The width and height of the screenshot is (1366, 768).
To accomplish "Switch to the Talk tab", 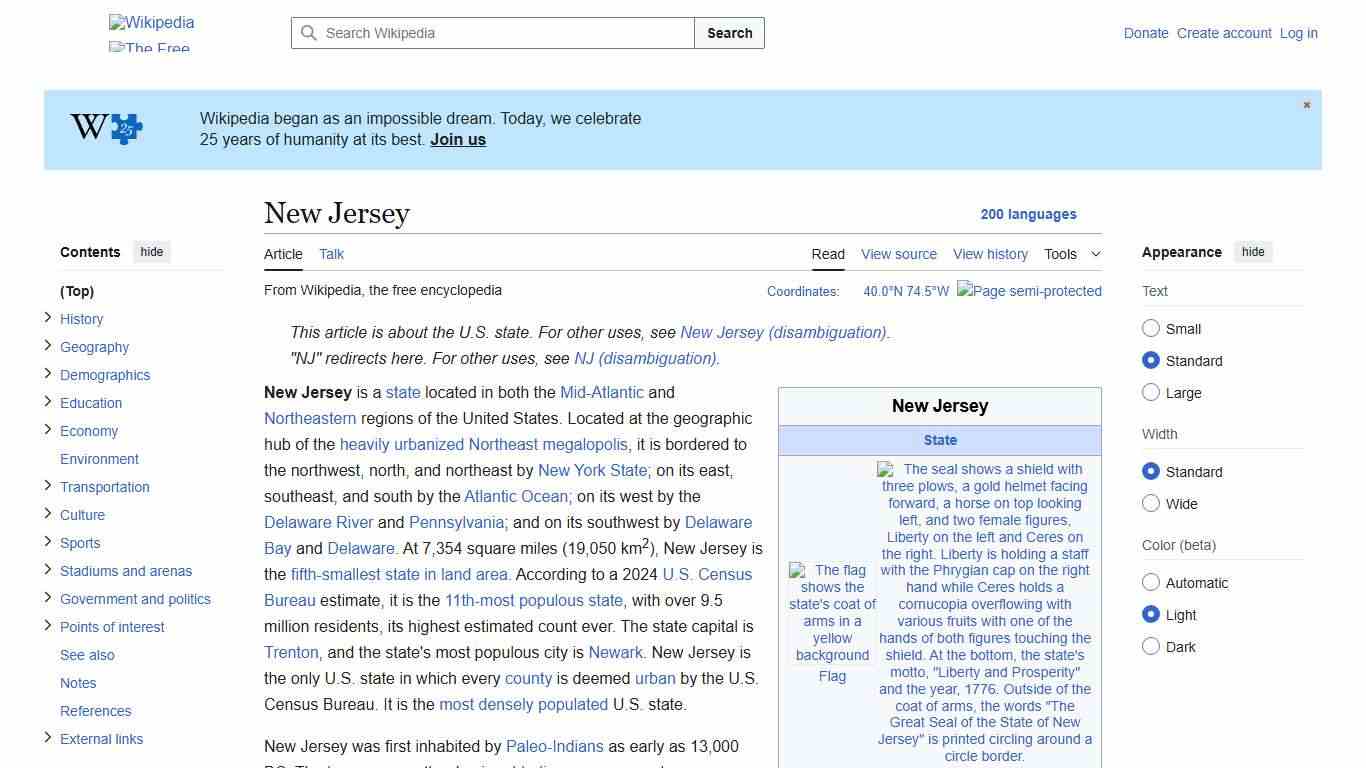I will click(x=331, y=254).
